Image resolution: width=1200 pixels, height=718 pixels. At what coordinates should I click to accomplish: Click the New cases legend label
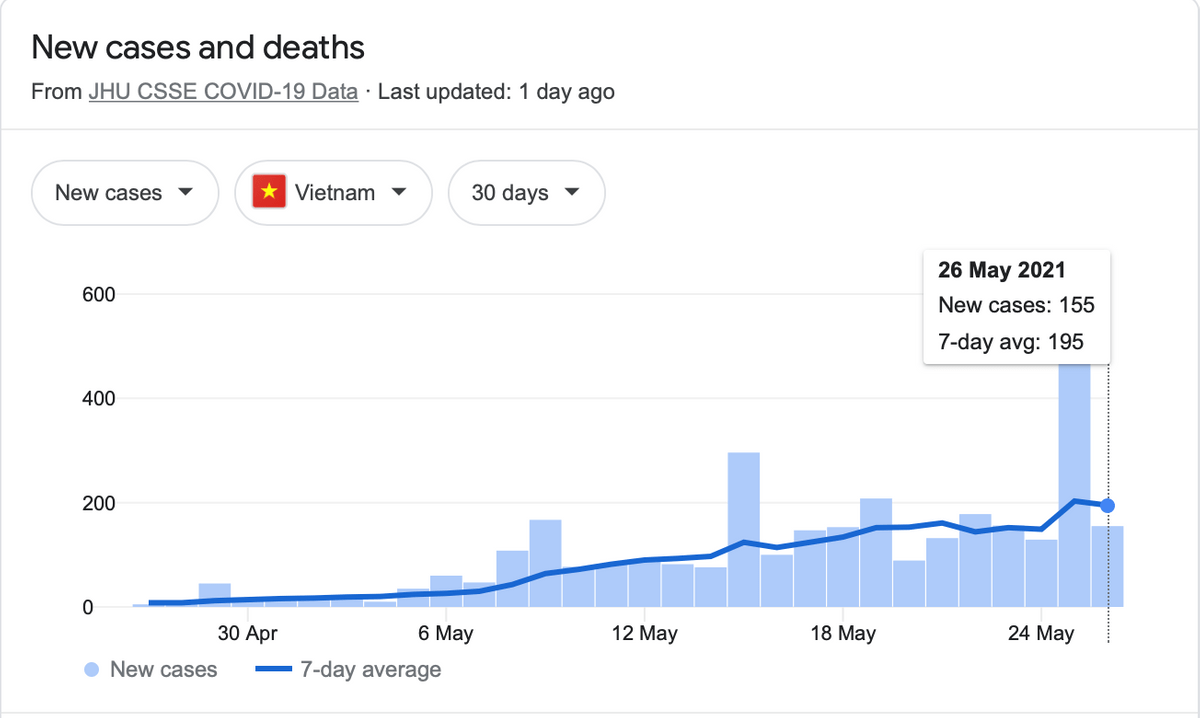point(163,670)
